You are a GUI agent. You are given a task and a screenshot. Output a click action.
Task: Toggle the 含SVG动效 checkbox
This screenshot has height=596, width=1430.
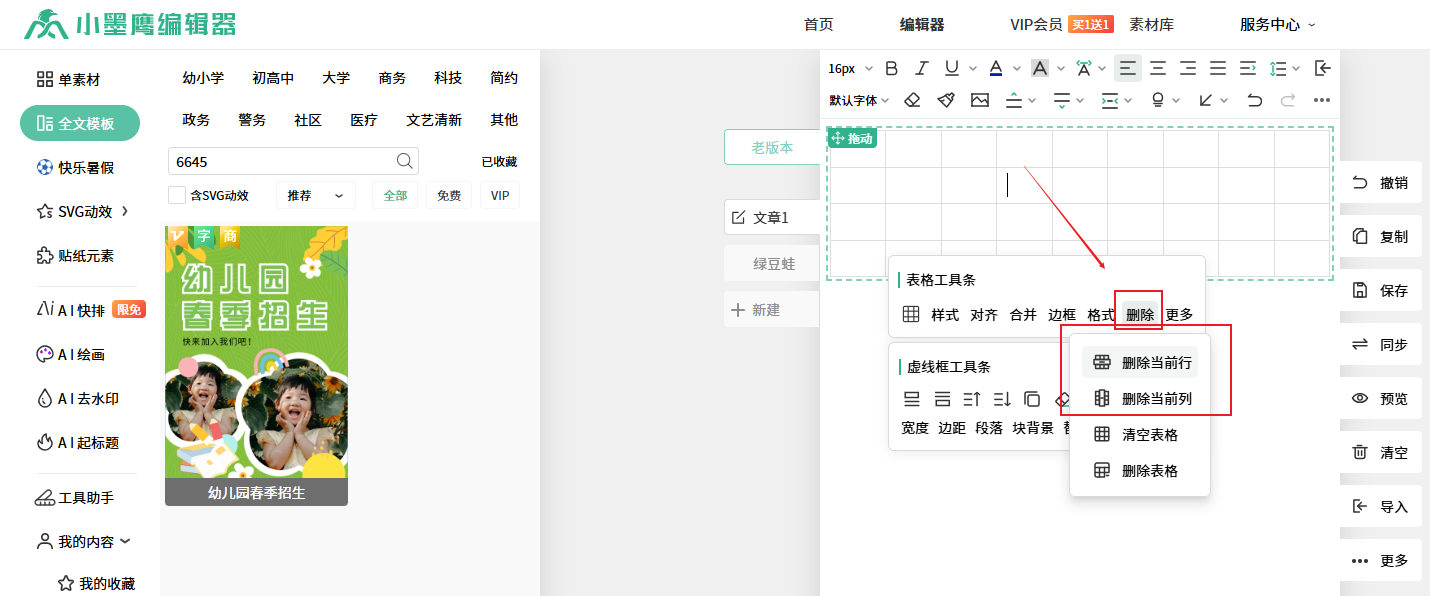(177, 195)
